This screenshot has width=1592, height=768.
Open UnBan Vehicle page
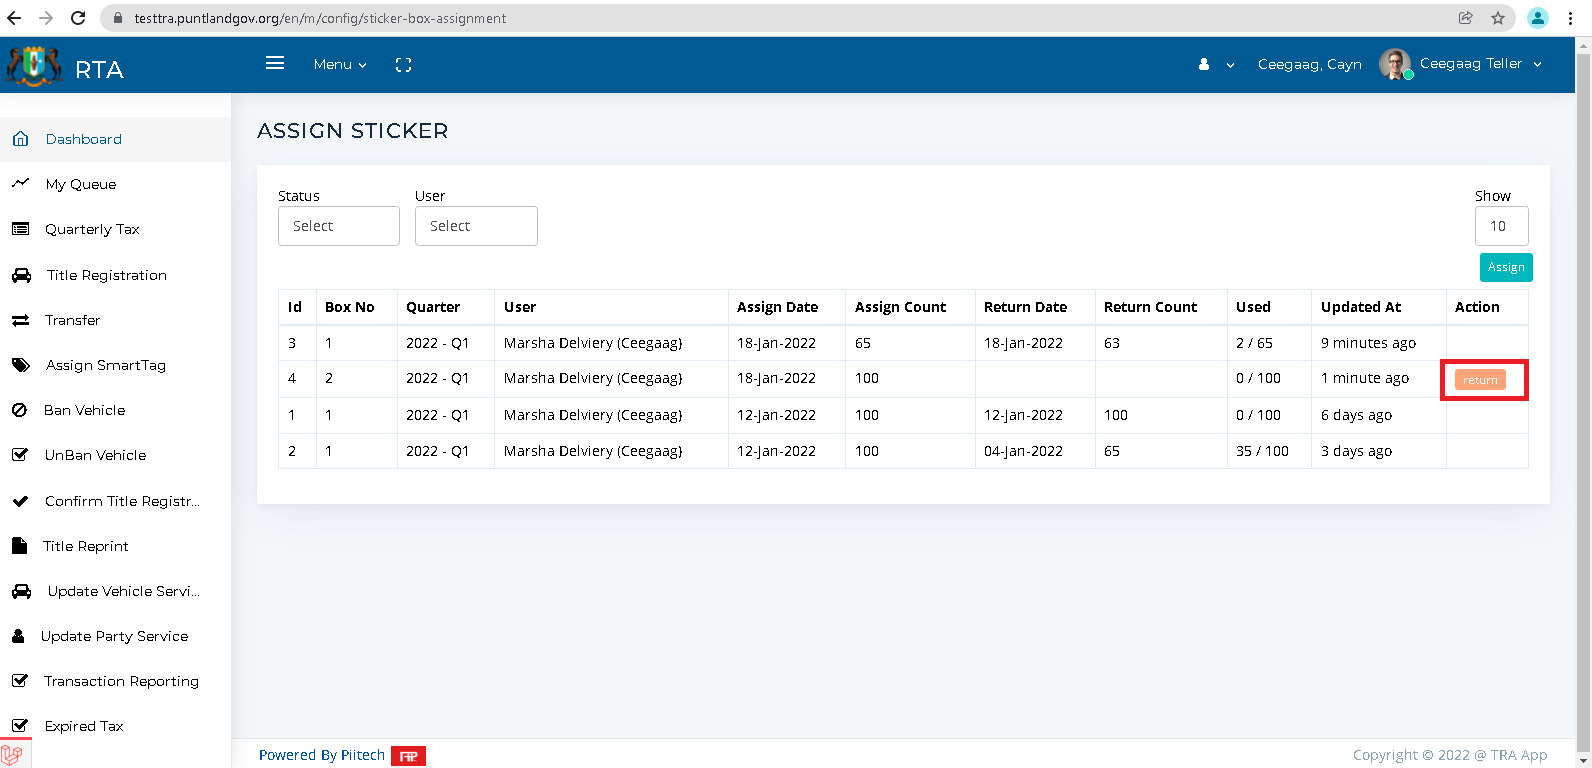pos(95,455)
